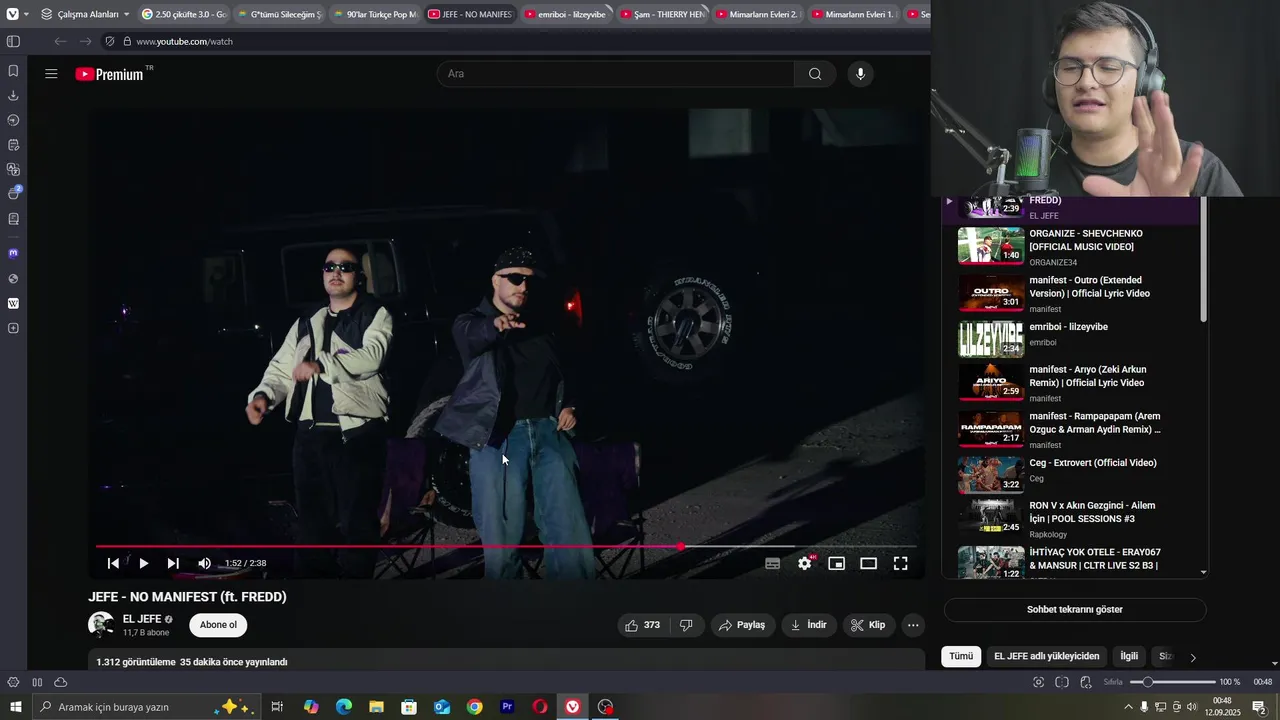
Task: Select the 'İlgili' filter chip
Action: (1129, 656)
